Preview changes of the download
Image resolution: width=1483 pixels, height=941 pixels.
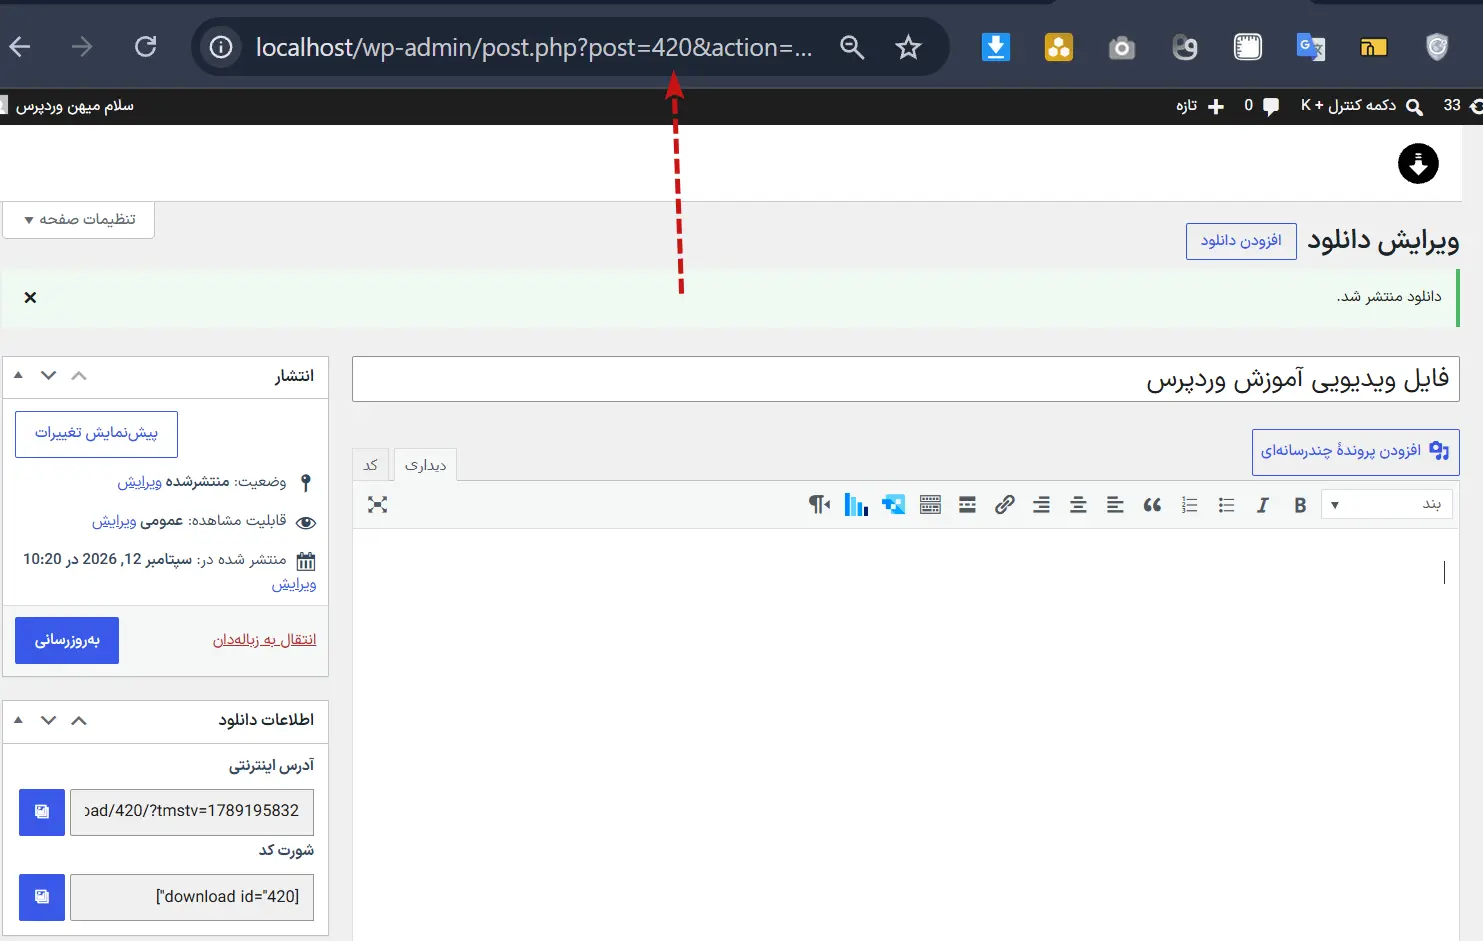point(96,434)
